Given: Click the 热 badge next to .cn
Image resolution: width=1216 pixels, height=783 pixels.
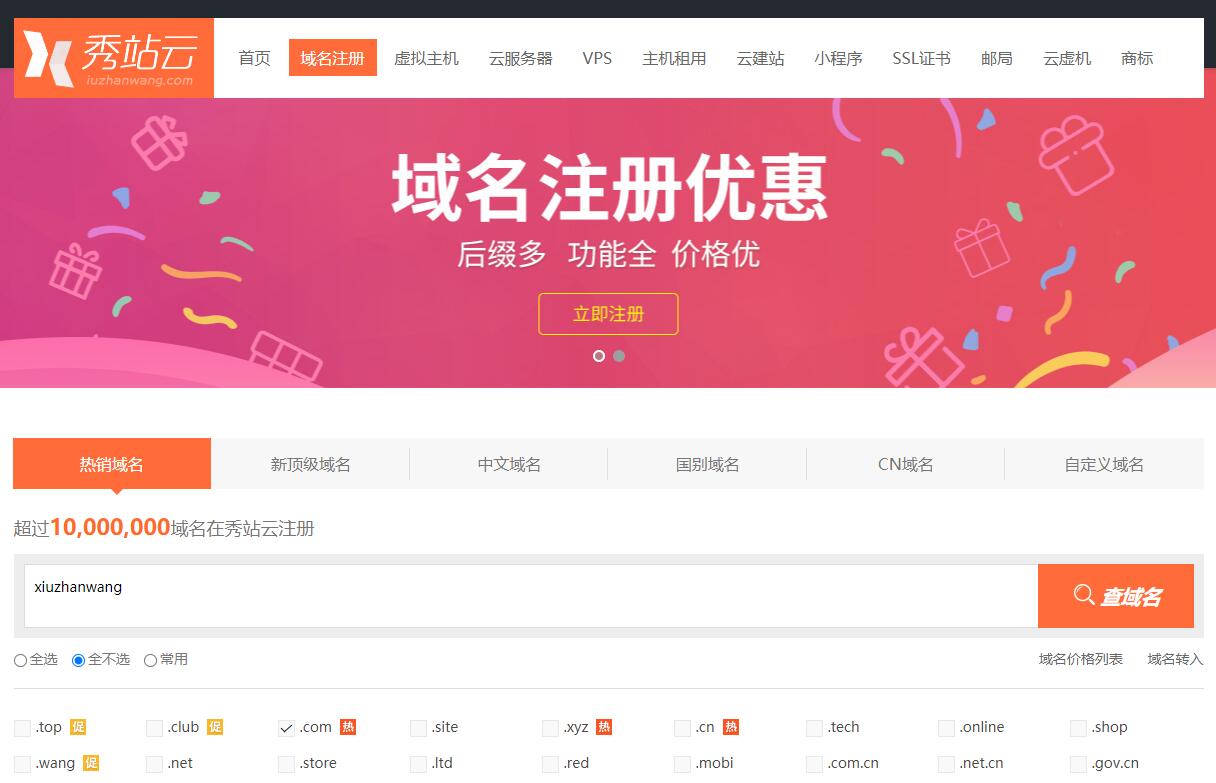Looking at the screenshot, I should (731, 727).
